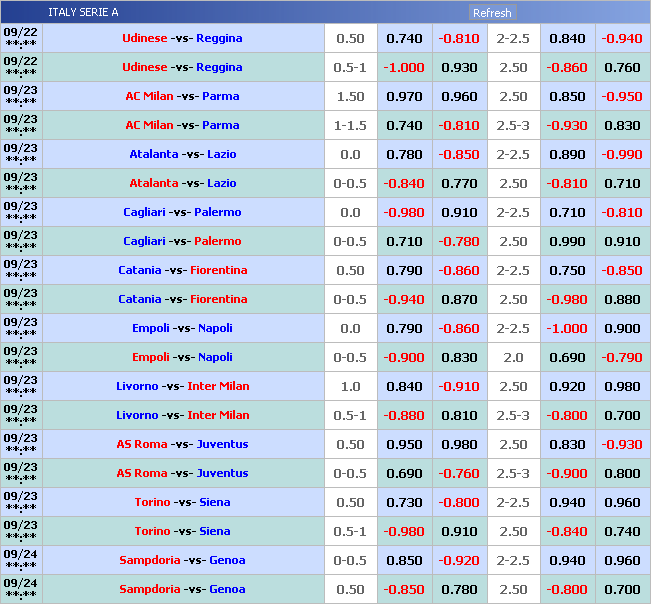Choose the 0.780 odds for Sampdoria-Genoa

(459, 590)
